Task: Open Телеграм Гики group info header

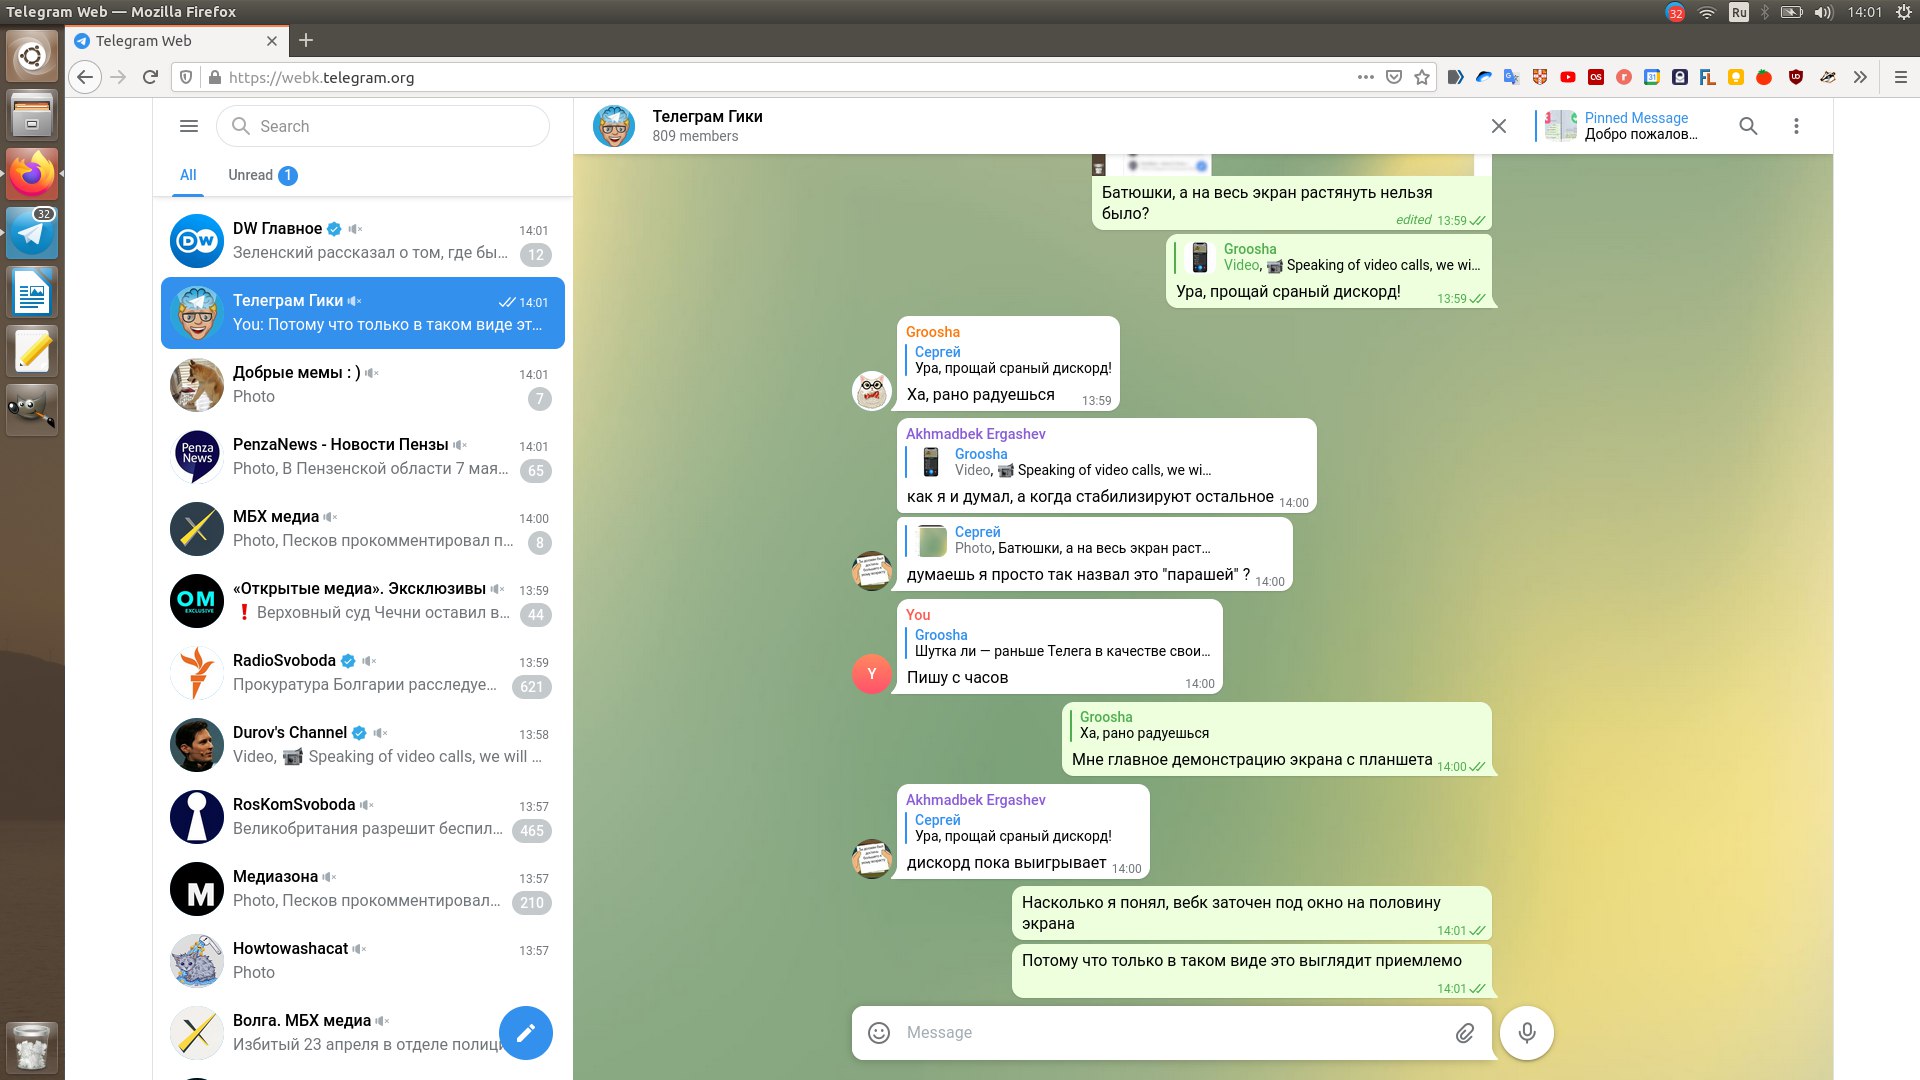Action: coord(707,126)
